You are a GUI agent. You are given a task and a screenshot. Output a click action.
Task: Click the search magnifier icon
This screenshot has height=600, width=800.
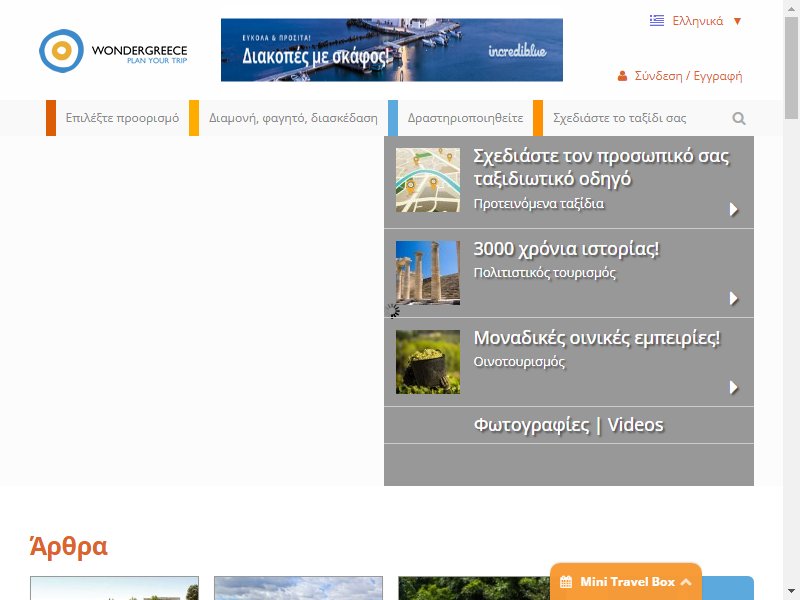[739, 119]
